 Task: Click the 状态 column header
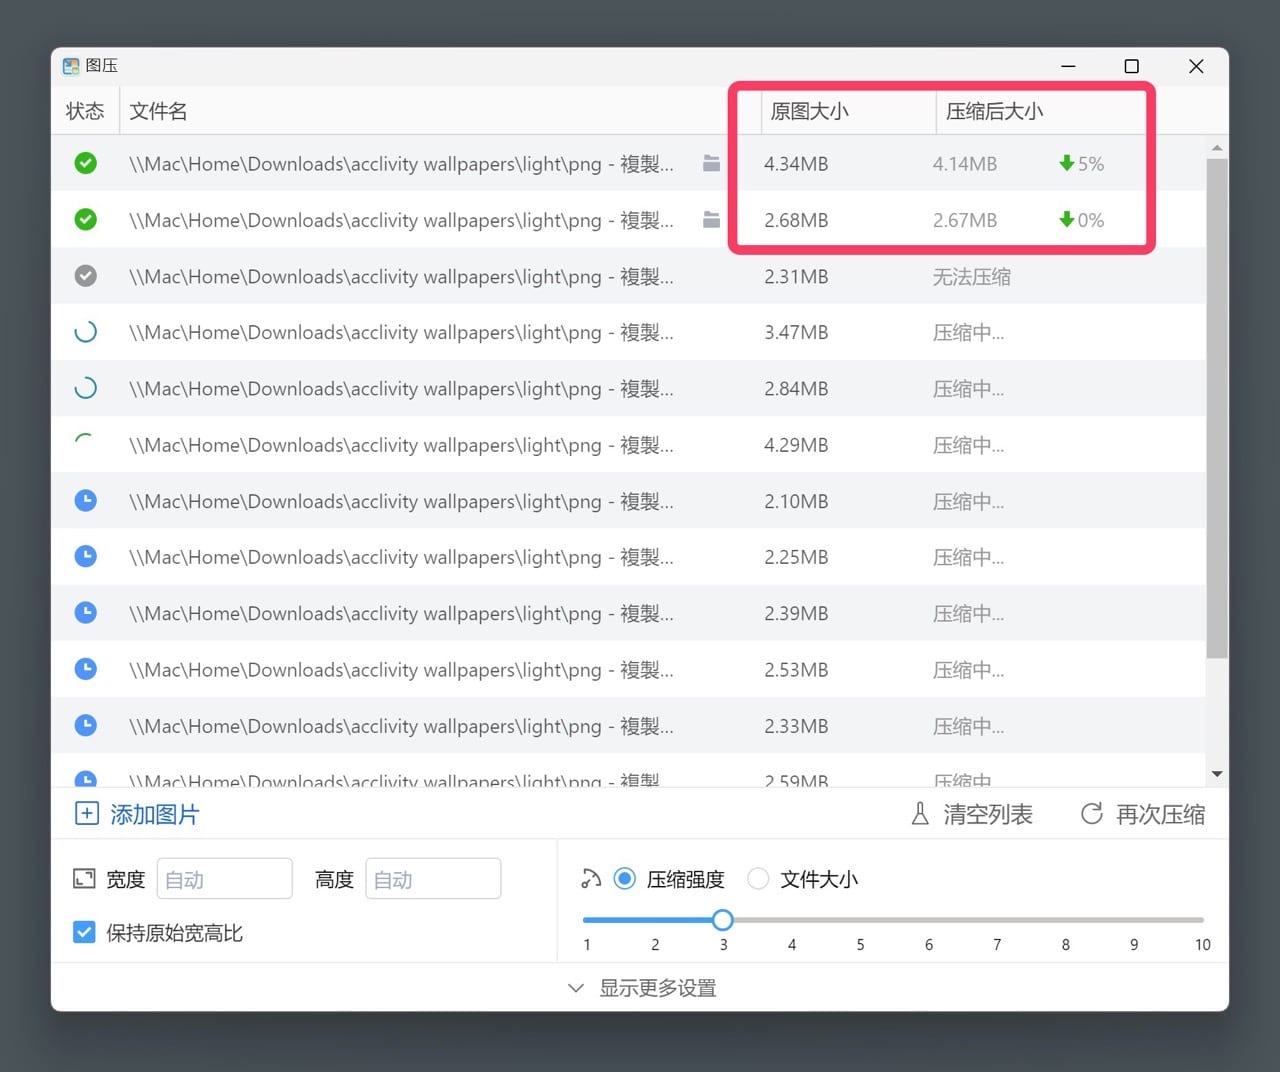point(85,111)
